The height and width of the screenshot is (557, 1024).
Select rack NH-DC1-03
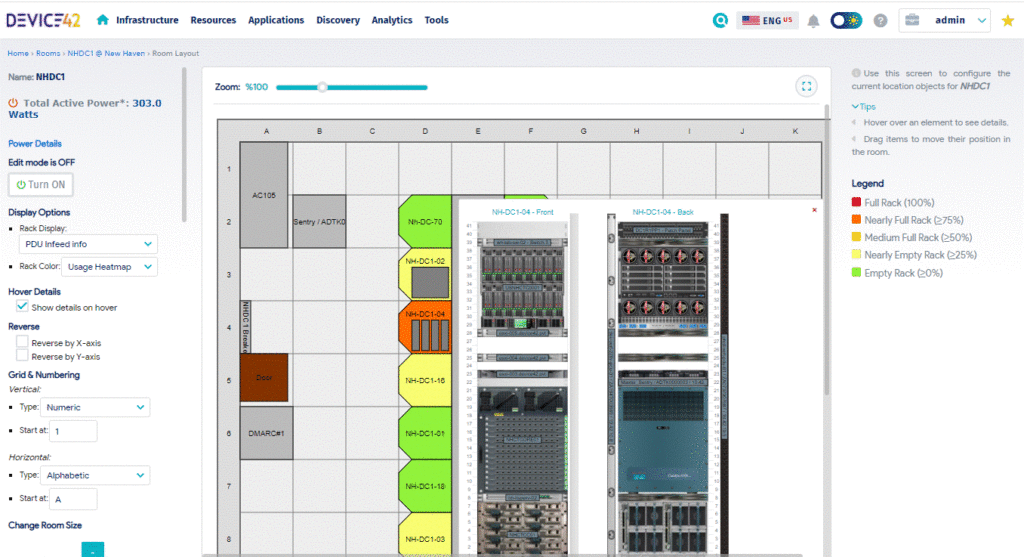pyautogui.click(x=425, y=535)
